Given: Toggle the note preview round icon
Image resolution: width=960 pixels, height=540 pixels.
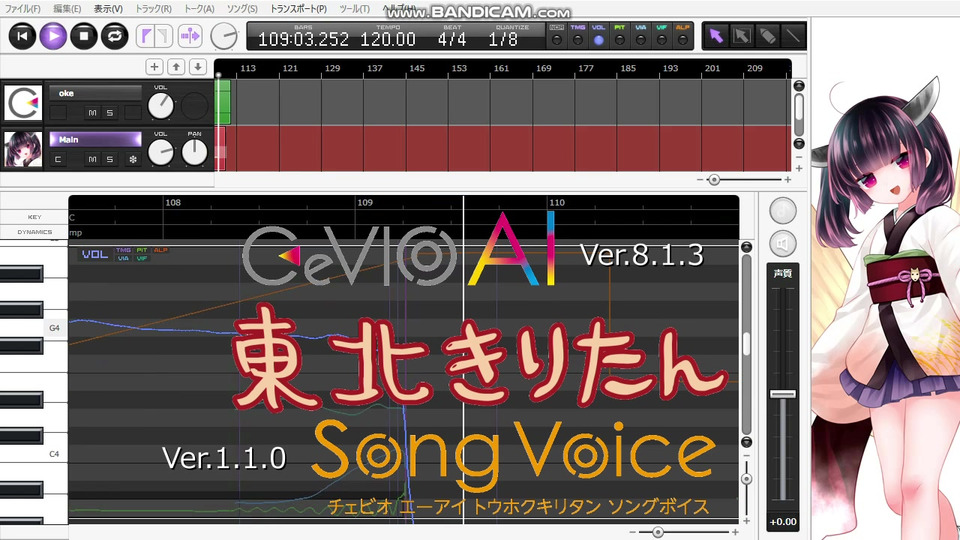Looking at the screenshot, I should pos(782,210).
